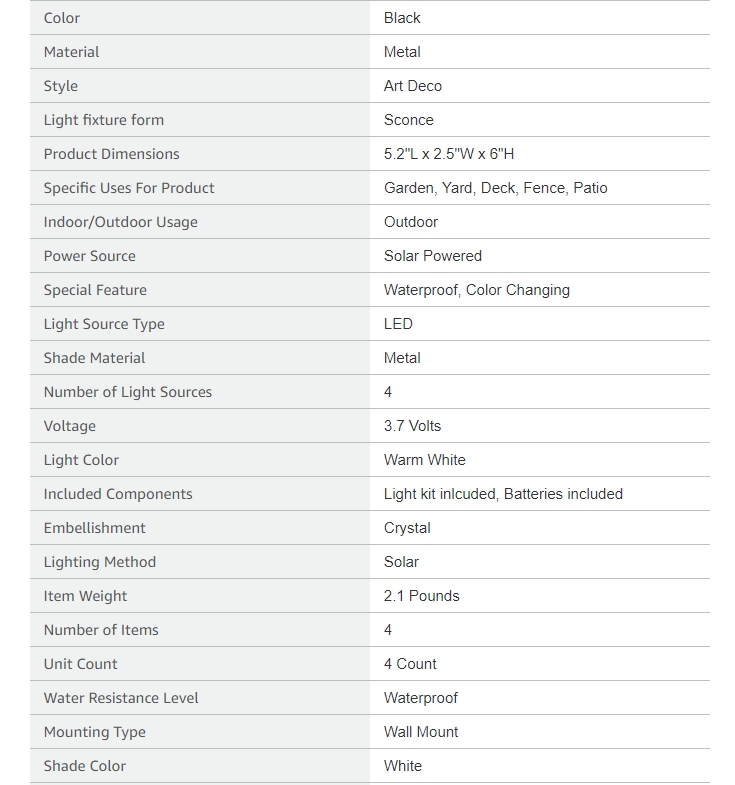Select Garden, Yard, Deck, Fence, Patio text
The height and width of the screenshot is (785, 735).
coord(495,188)
